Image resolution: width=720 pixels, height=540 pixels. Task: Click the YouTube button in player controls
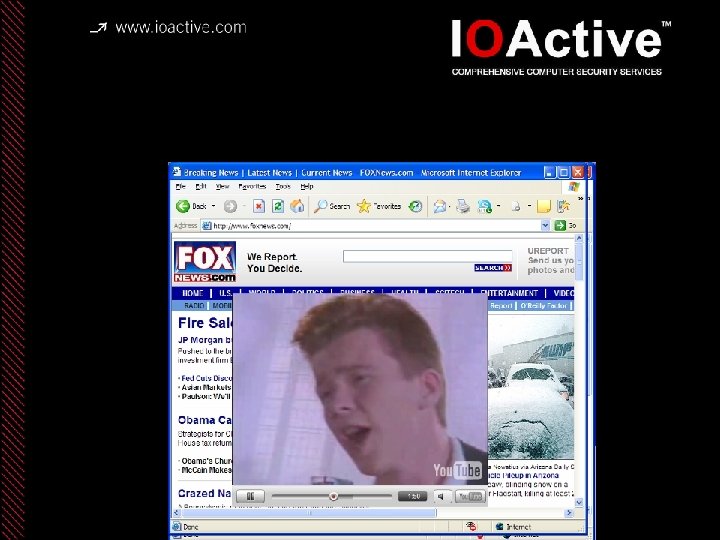coord(470,496)
